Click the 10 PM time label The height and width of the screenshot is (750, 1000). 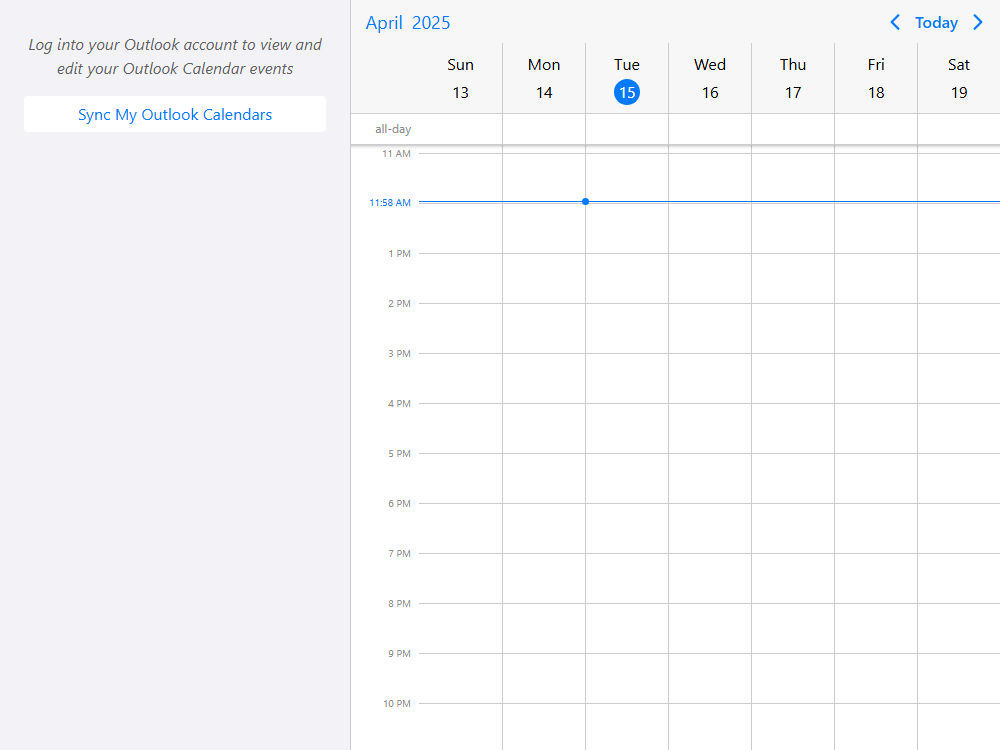tap(397, 703)
